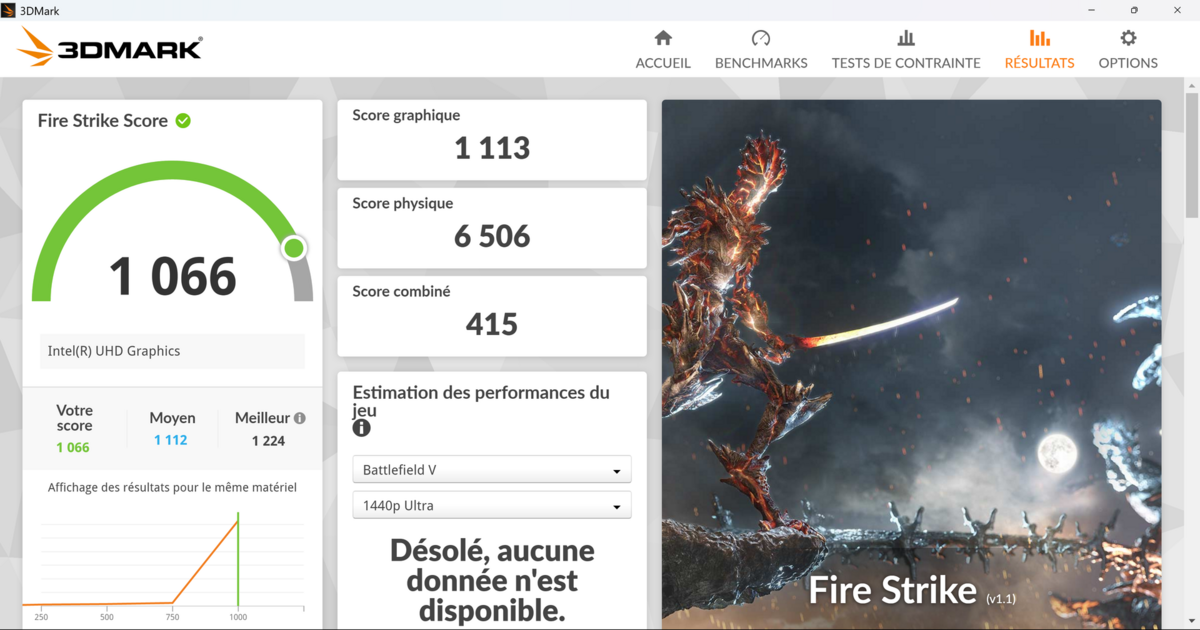Click the 'Désolé, aucune donnée n'est disponible' message
1200x630 pixels.
pyautogui.click(x=492, y=580)
